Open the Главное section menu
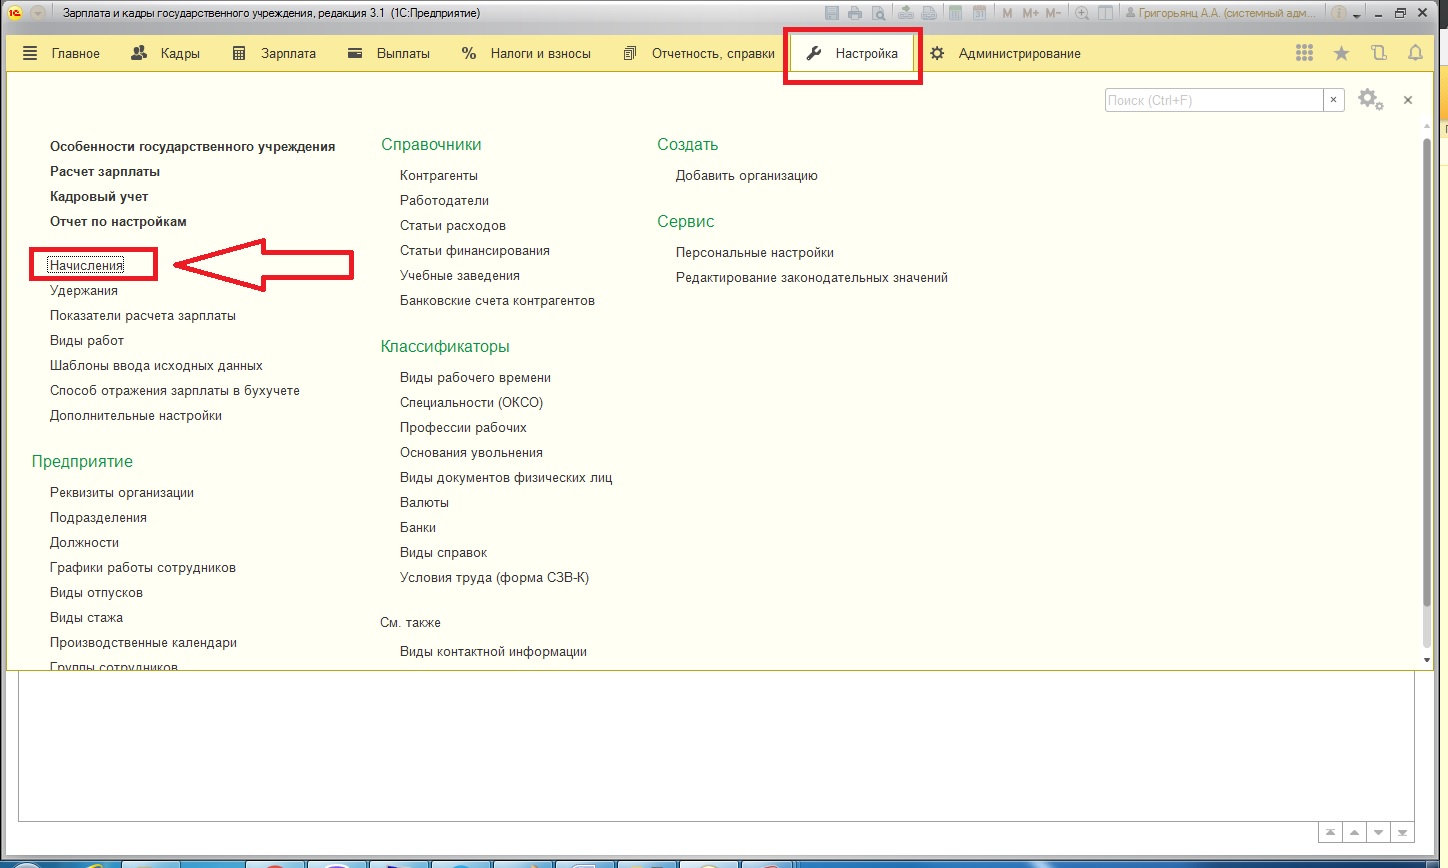 (62, 54)
